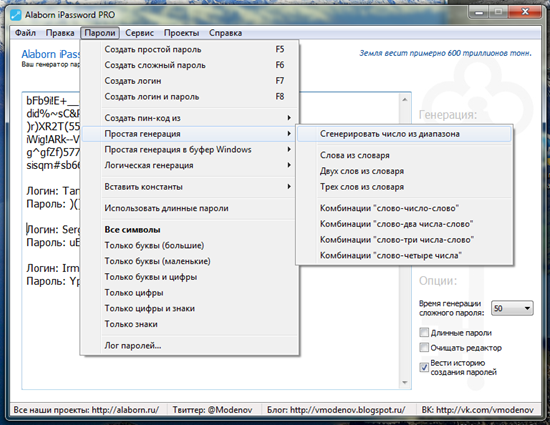Image resolution: width=550 pixels, height=425 pixels.
Task: Click the Alaborn iPass header title
Action: 51,54
